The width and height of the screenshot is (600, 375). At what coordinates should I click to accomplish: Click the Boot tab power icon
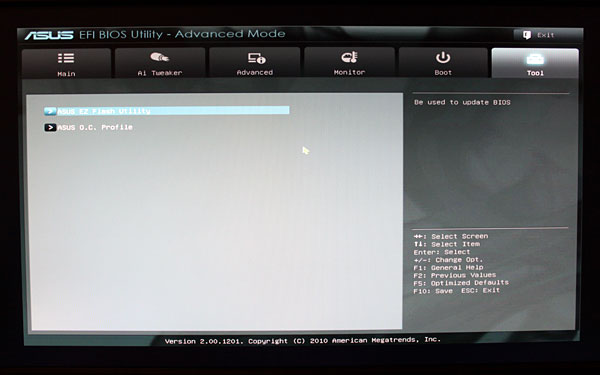443,57
